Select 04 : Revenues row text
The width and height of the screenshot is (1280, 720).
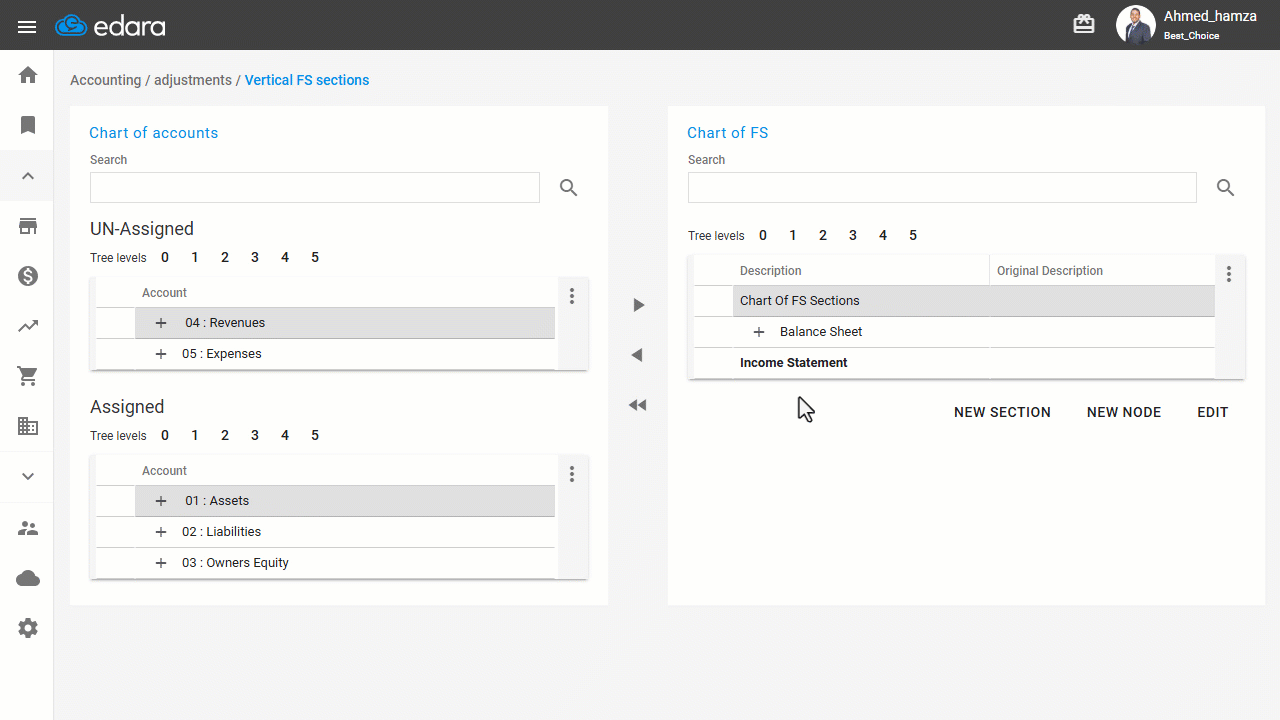(x=225, y=323)
